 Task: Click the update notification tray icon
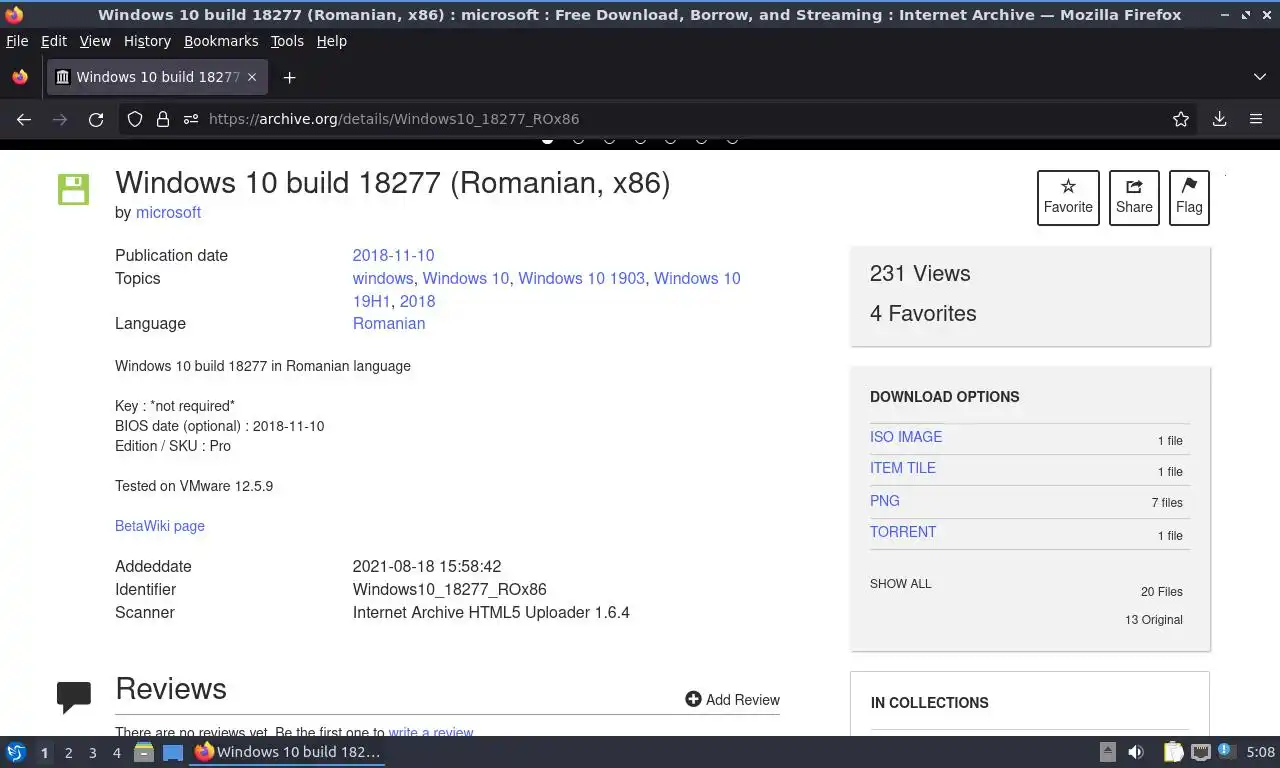1225,750
